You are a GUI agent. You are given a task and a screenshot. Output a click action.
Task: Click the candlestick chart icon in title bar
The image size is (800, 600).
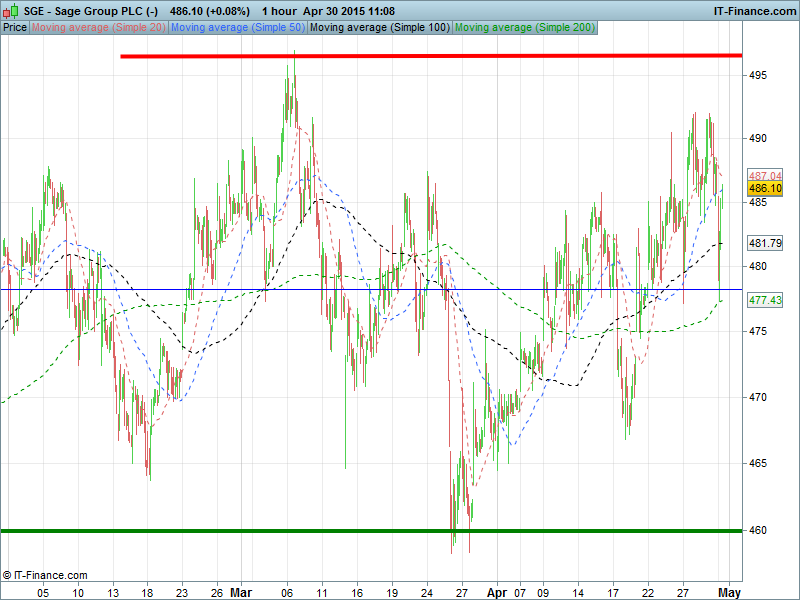tap(11, 10)
